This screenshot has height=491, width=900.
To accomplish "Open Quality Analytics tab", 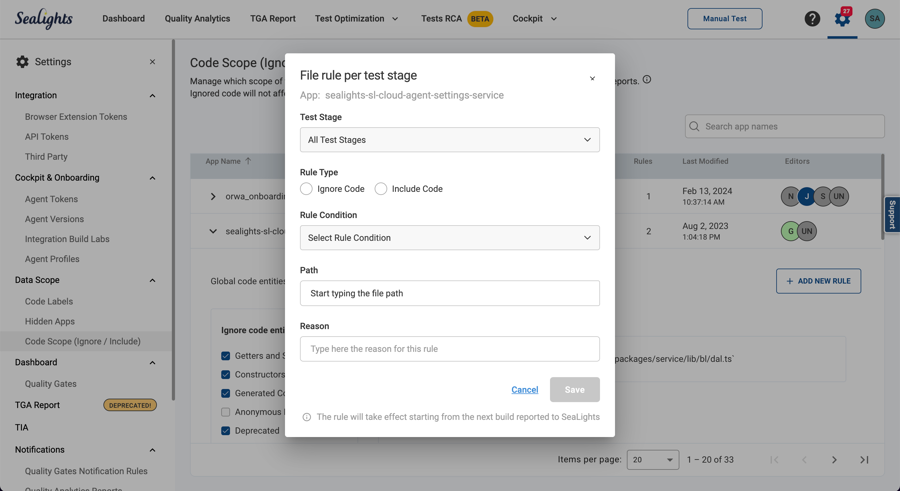I will (197, 19).
